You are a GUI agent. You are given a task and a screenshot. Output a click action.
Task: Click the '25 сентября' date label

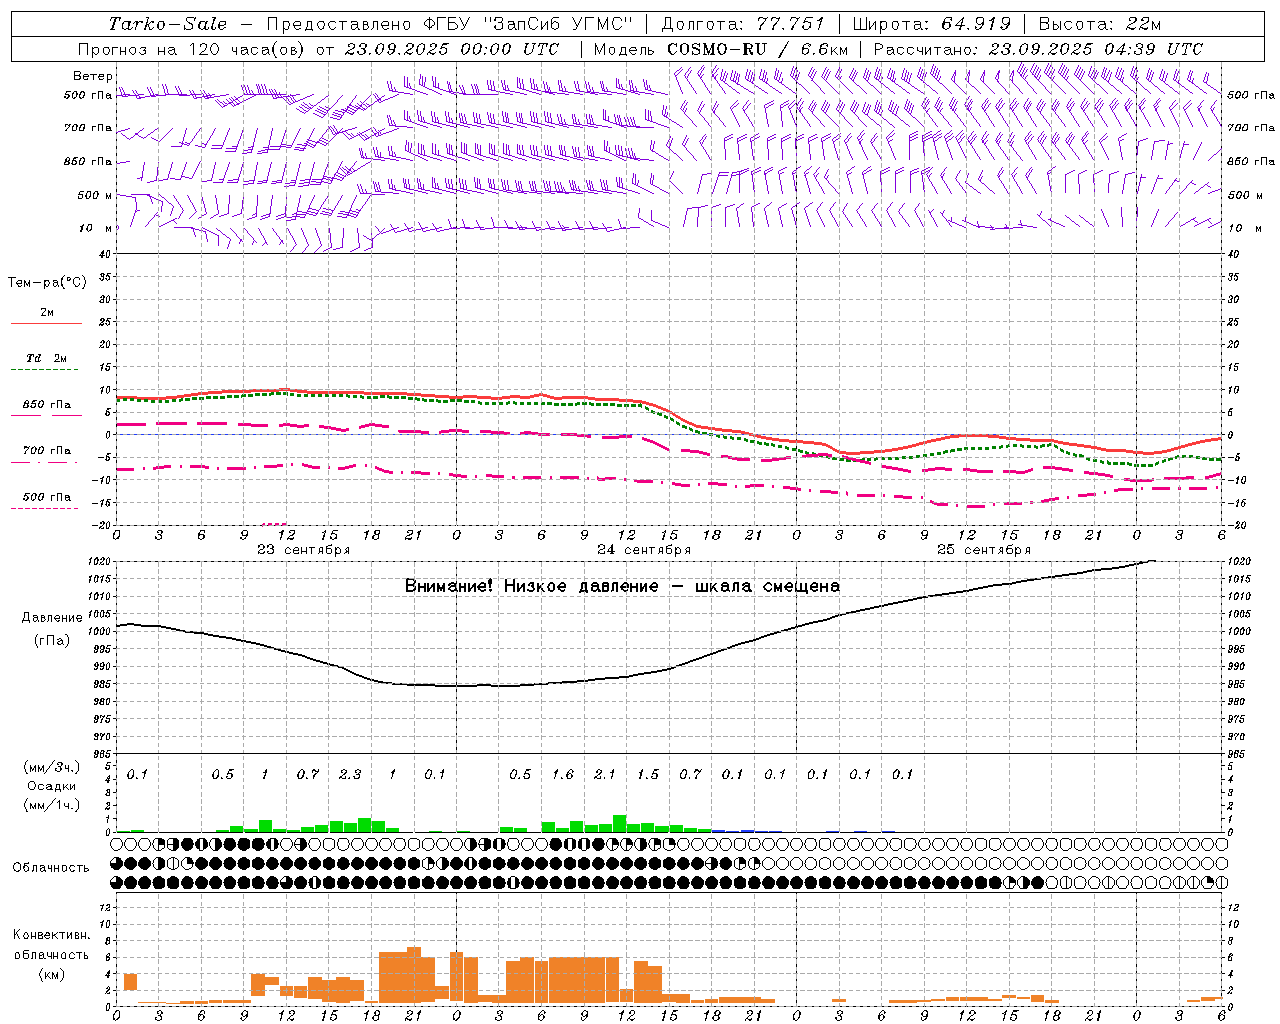pos(984,550)
